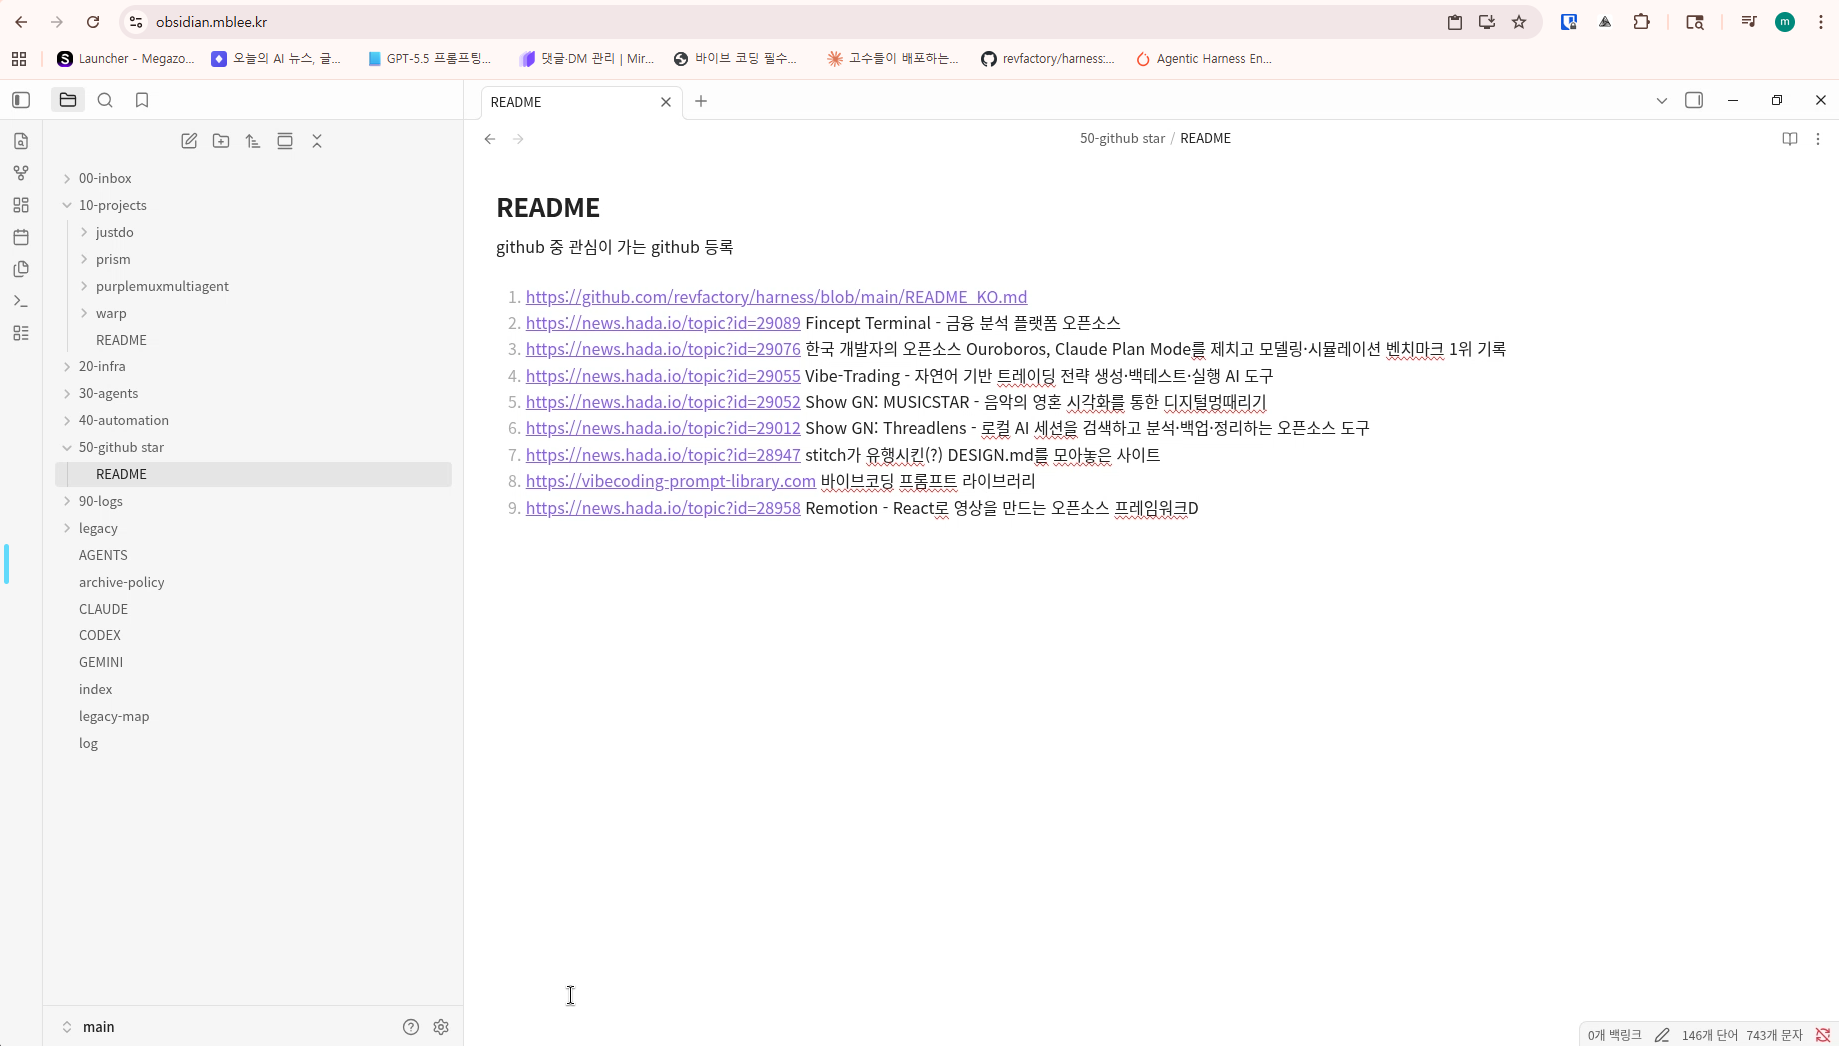Open the file explorer tab icon
Image resolution: width=1839 pixels, height=1046 pixels.
click(68, 100)
